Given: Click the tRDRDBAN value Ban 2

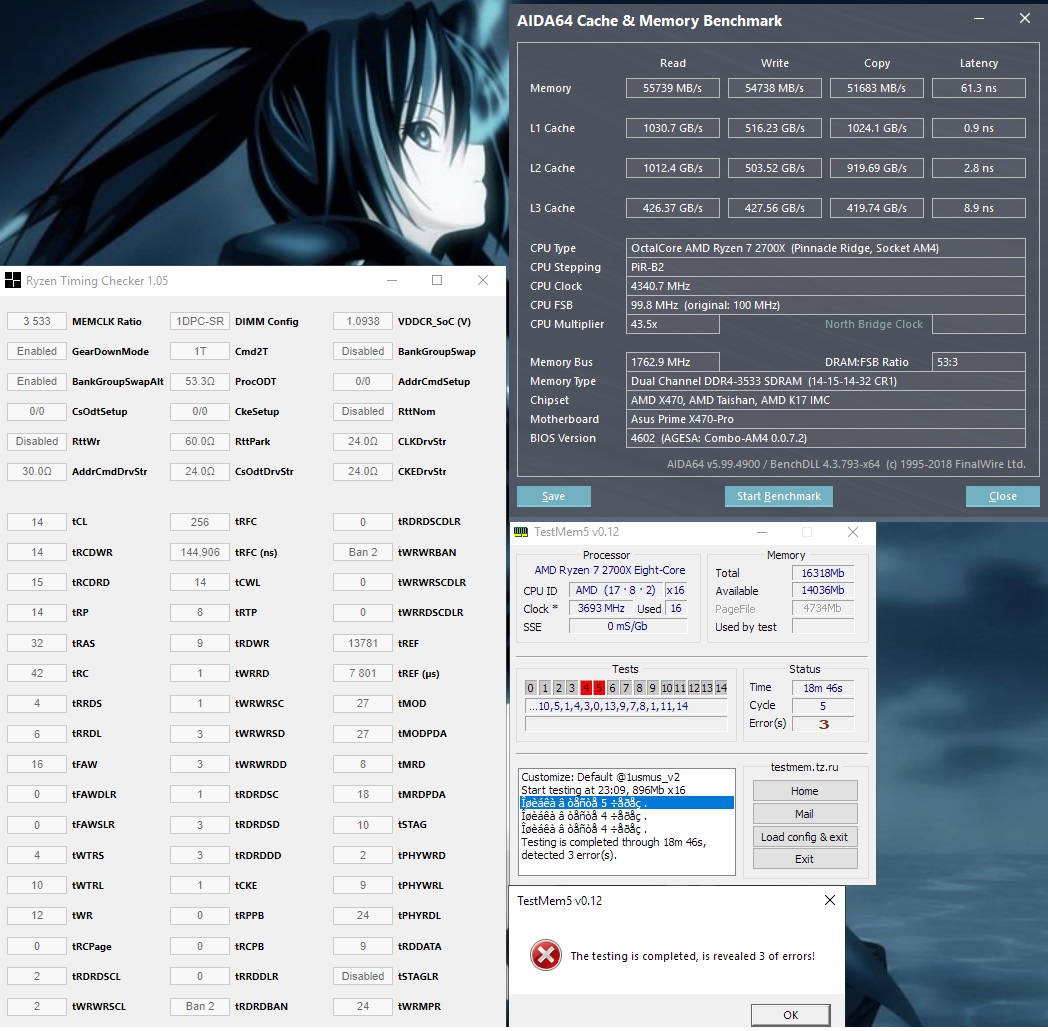Looking at the screenshot, I should click(200, 1006).
